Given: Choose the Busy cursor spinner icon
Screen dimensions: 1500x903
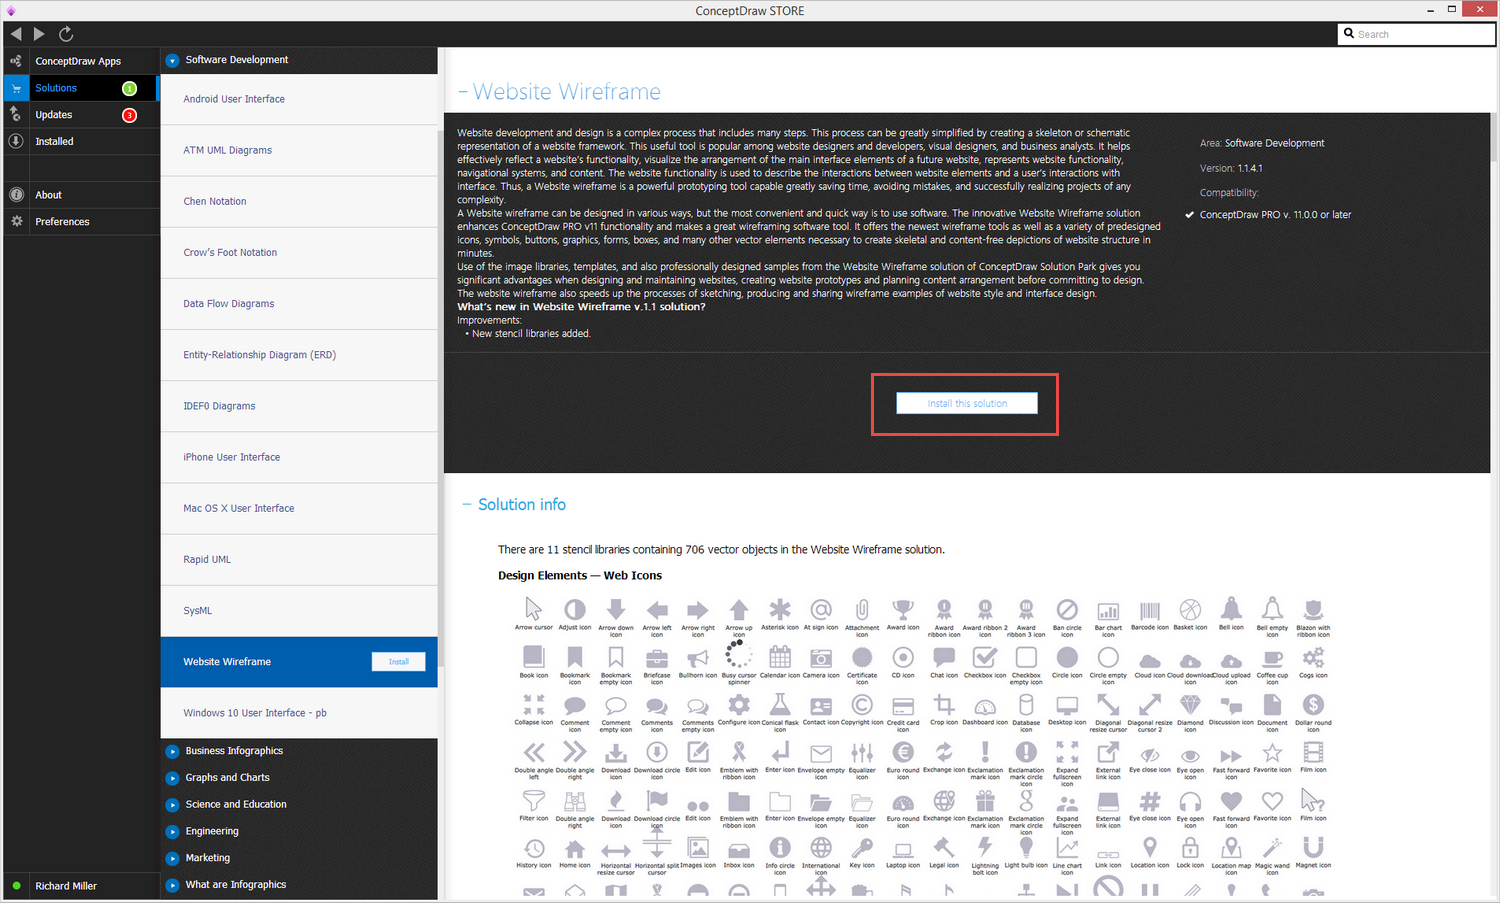Looking at the screenshot, I should (x=738, y=654).
